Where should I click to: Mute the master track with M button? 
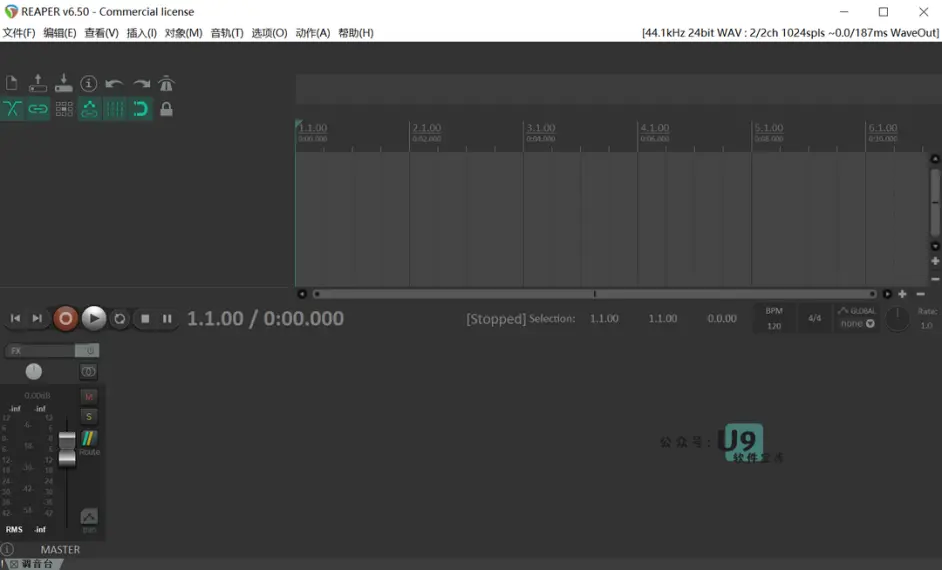tap(89, 396)
